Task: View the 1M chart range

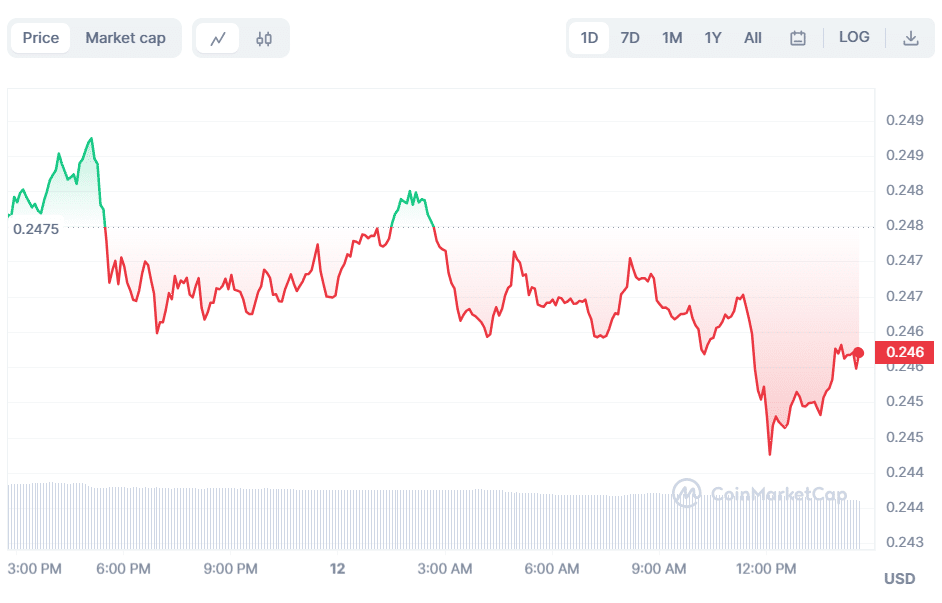Action: click(x=671, y=37)
